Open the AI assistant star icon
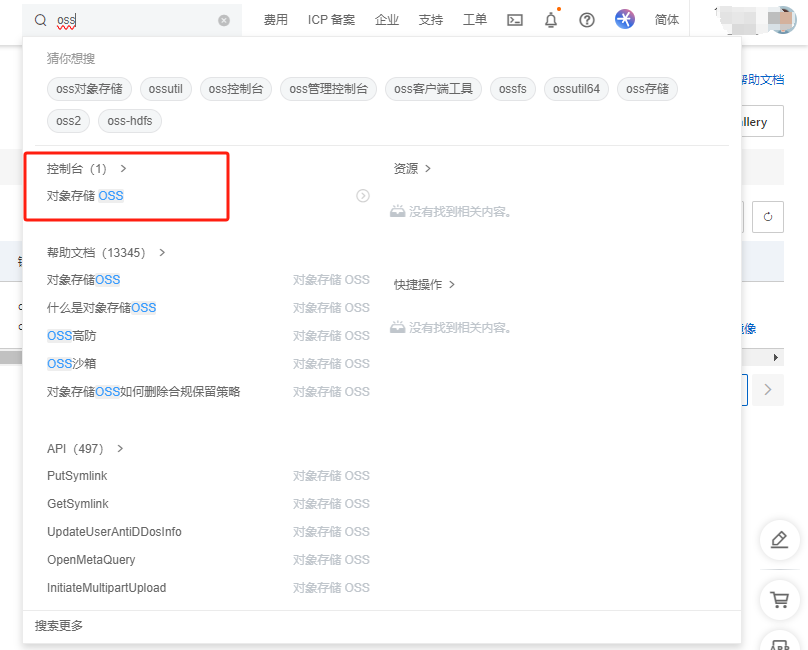The height and width of the screenshot is (650, 808). [625, 20]
